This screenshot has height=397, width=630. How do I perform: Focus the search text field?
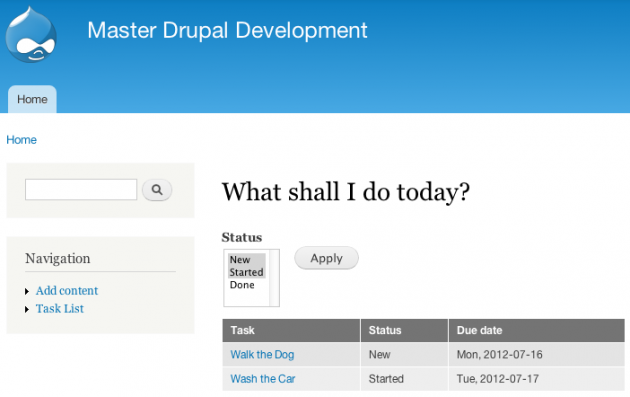[81, 190]
